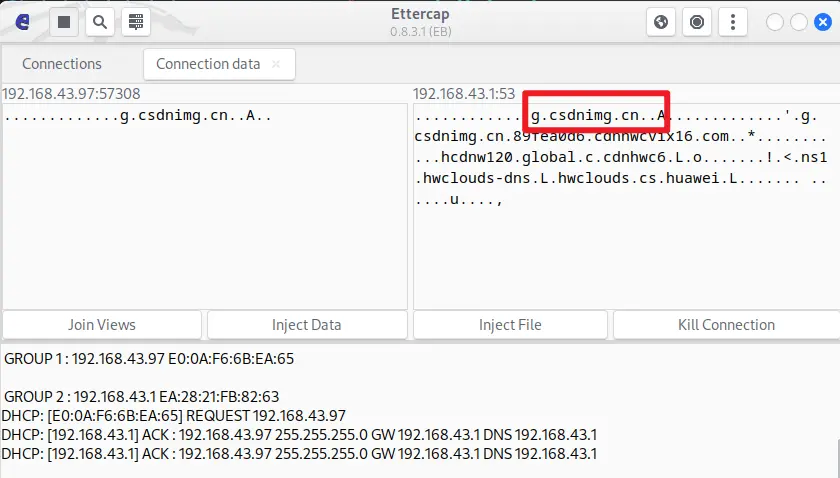Close the Connection data tab

tap(277, 64)
